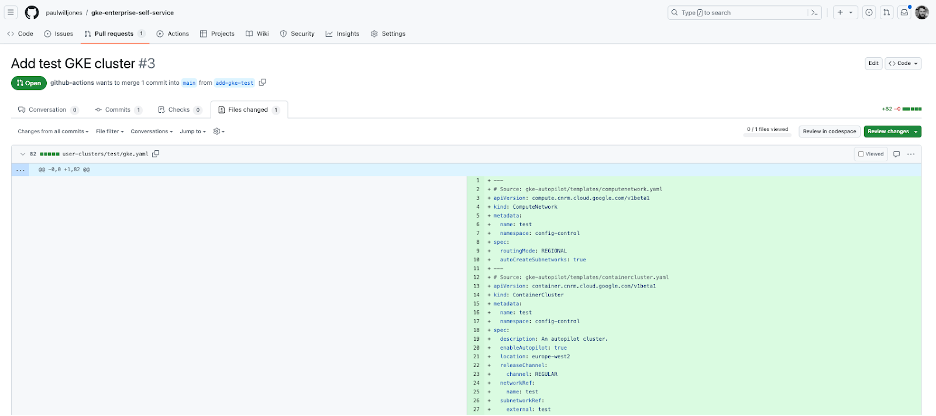This screenshot has height=416, width=936.
Task: Open the File filter dropdown
Action: click(110, 131)
